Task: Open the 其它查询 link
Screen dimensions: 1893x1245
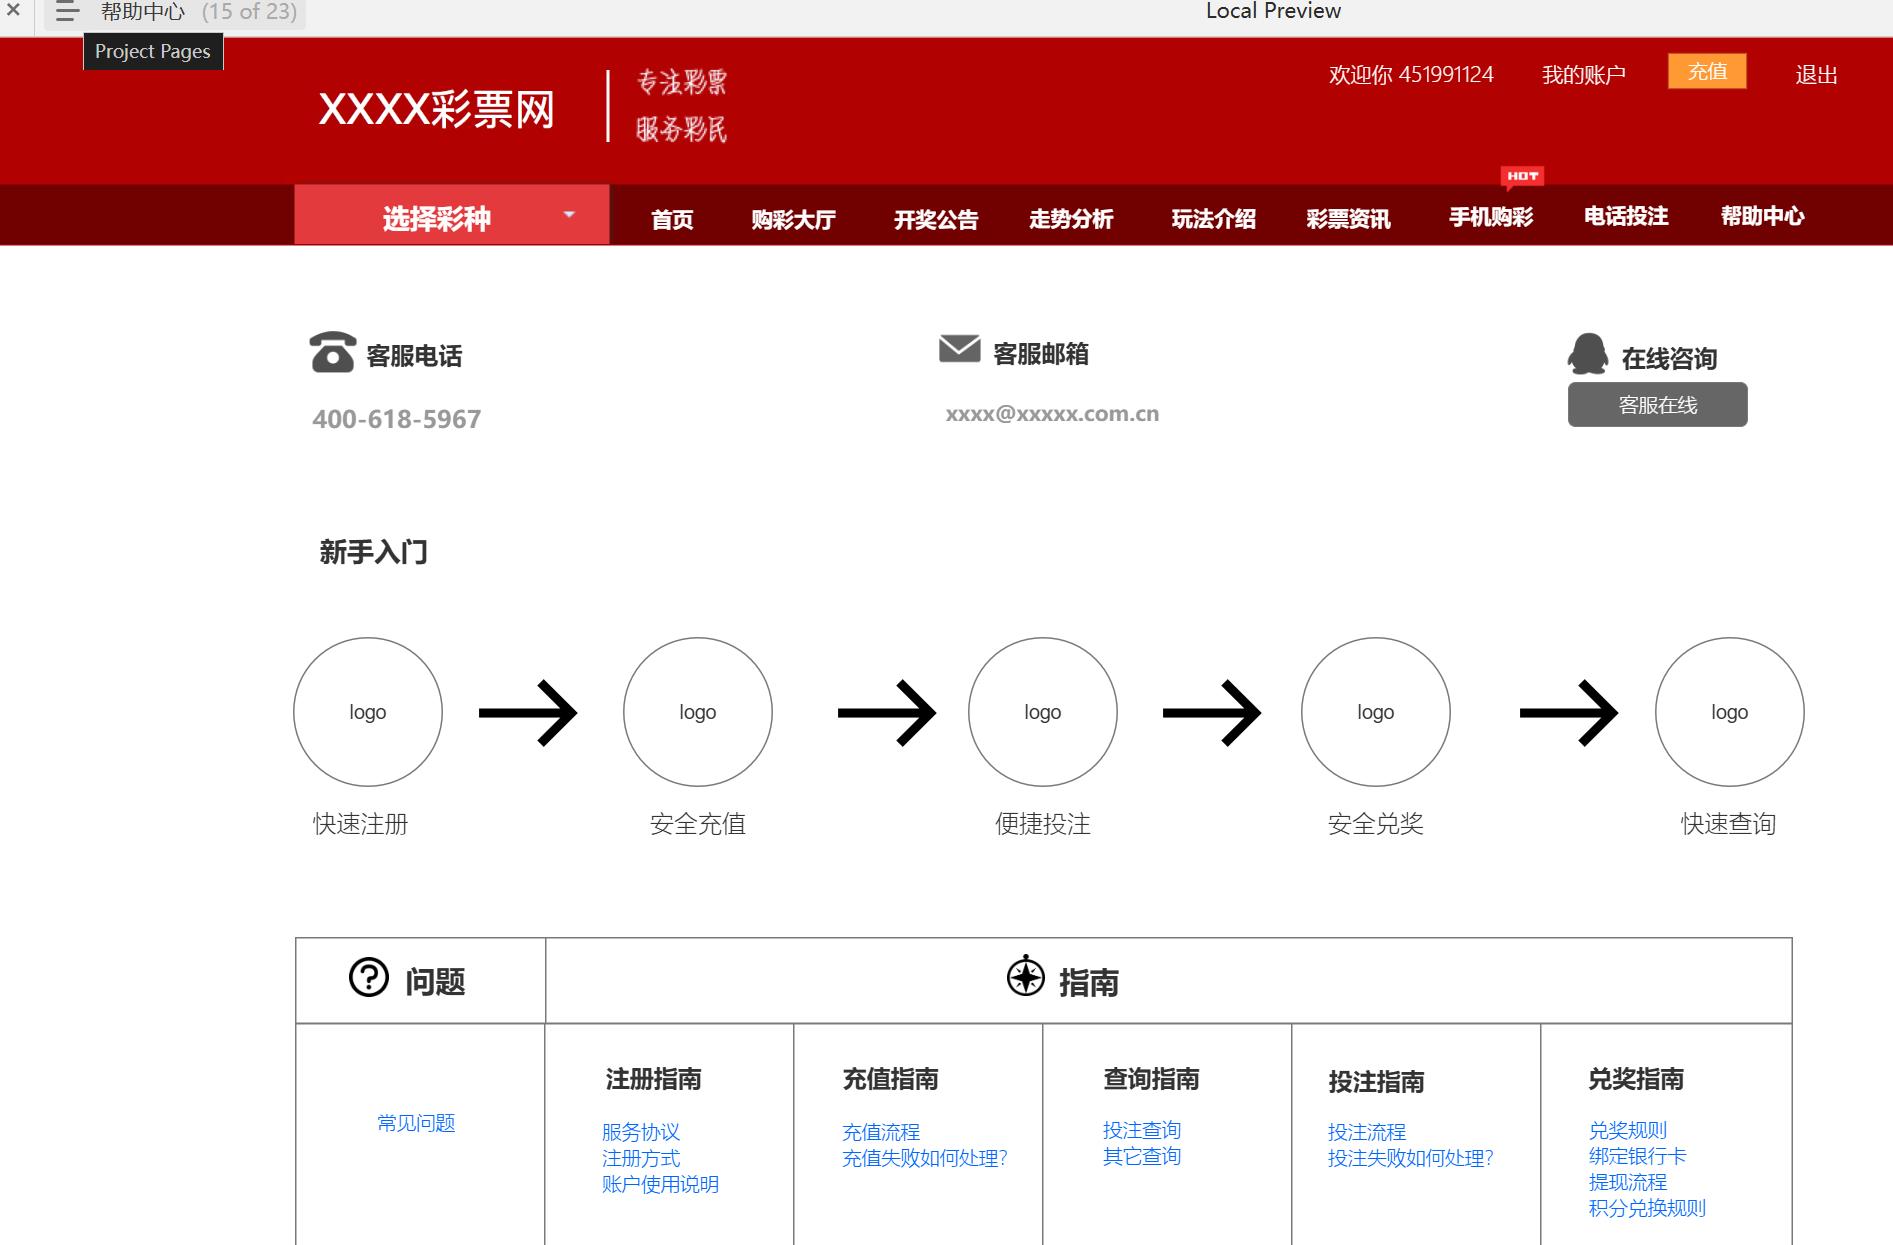Action: (x=1142, y=1156)
